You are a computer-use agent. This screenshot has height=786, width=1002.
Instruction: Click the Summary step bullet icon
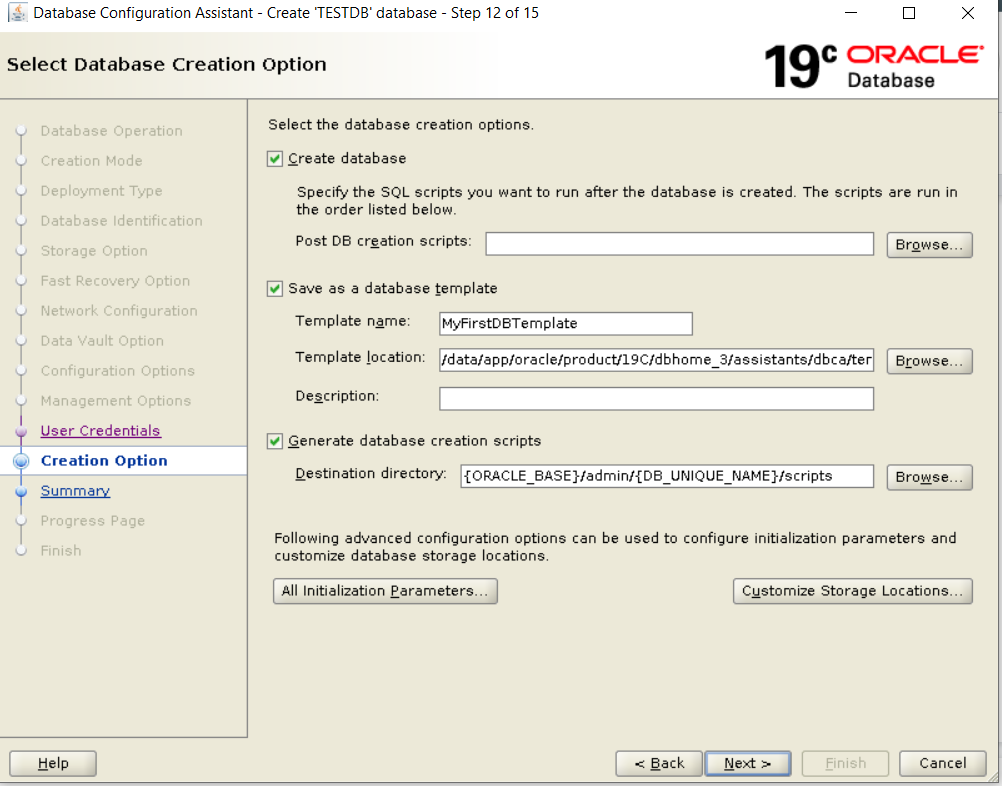(x=21, y=491)
